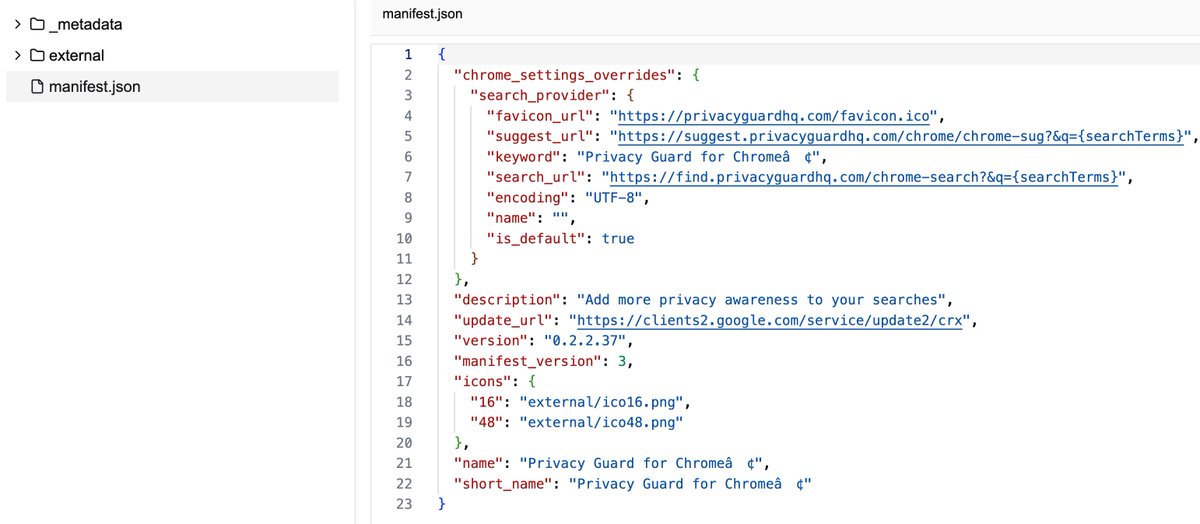Click the "search_provider" key
Screen dimensions: 1200x524
pyautogui.click(x=538, y=95)
